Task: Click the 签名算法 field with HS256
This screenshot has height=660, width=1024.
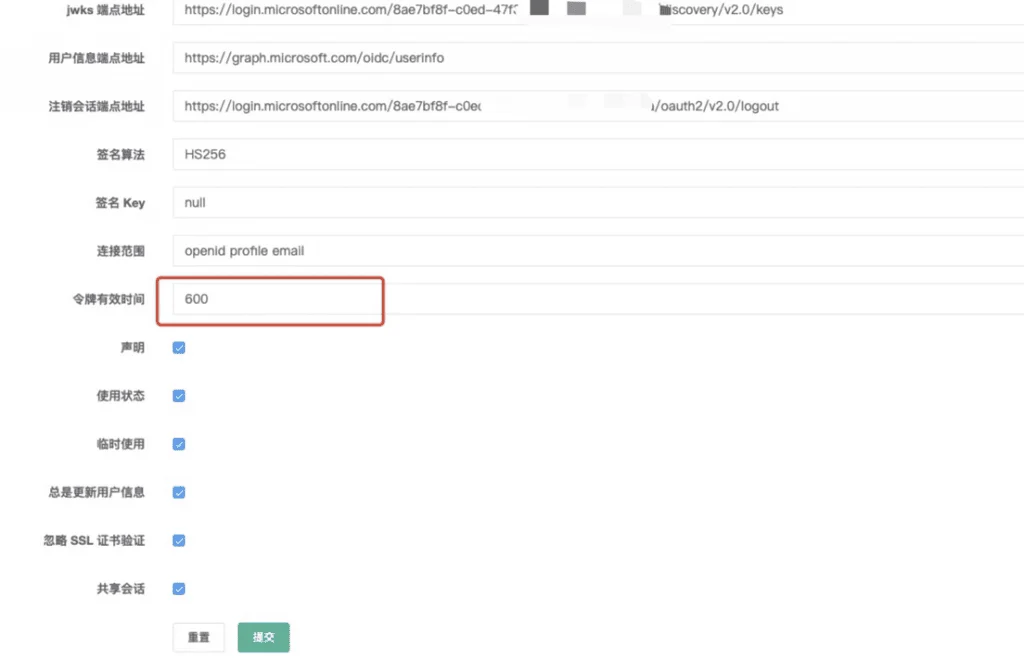Action: coord(598,154)
